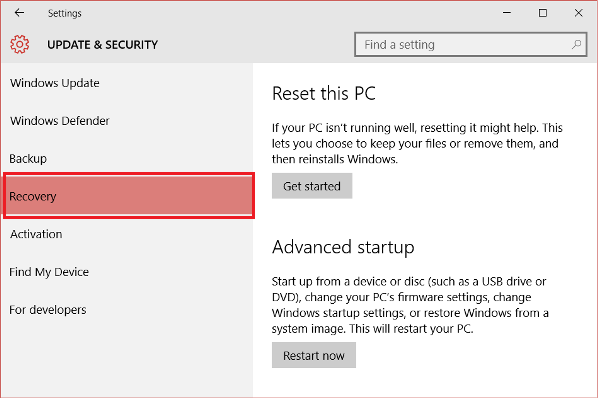Go back using the arrow icon
598x398 pixels.
[19, 13]
